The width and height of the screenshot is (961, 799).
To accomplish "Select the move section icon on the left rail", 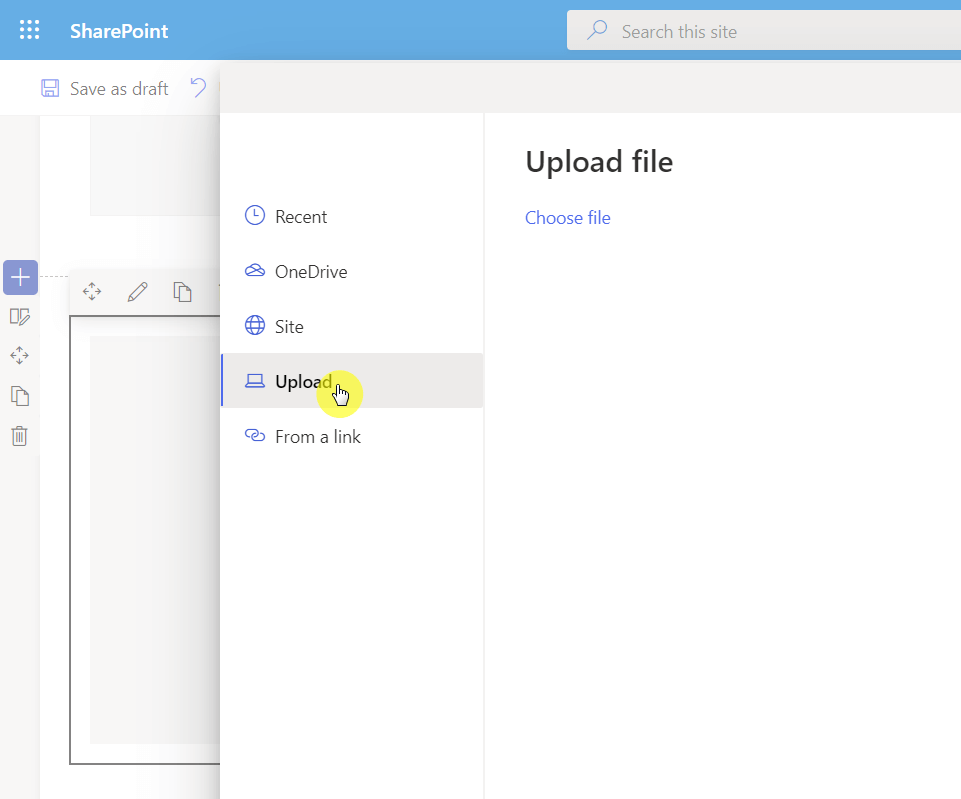I will pos(20,356).
